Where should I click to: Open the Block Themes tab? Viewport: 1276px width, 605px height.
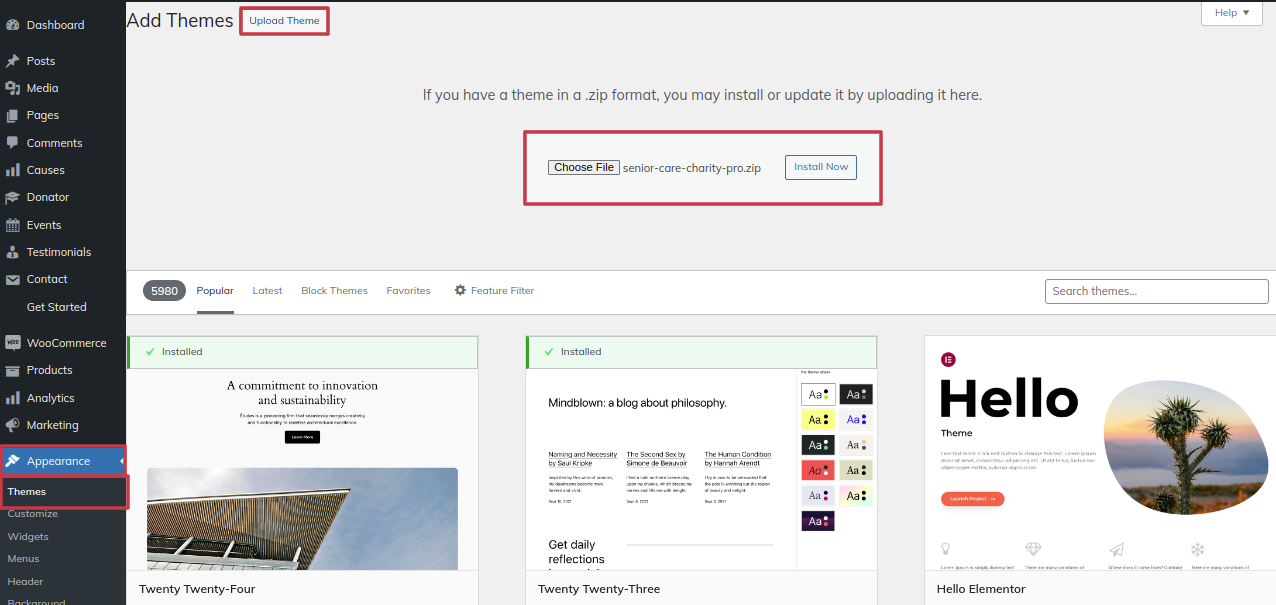pyautogui.click(x=334, y=291)
